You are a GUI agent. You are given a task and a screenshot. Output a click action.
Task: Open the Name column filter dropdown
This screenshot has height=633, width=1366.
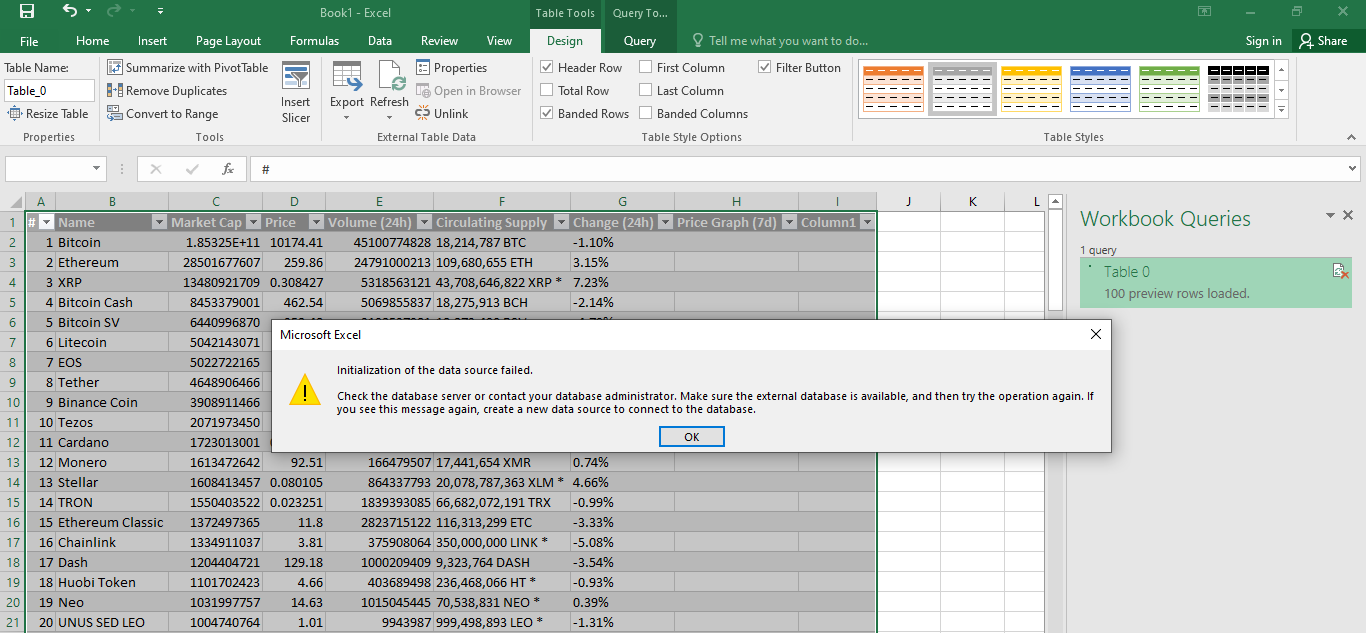click(158, 222)
